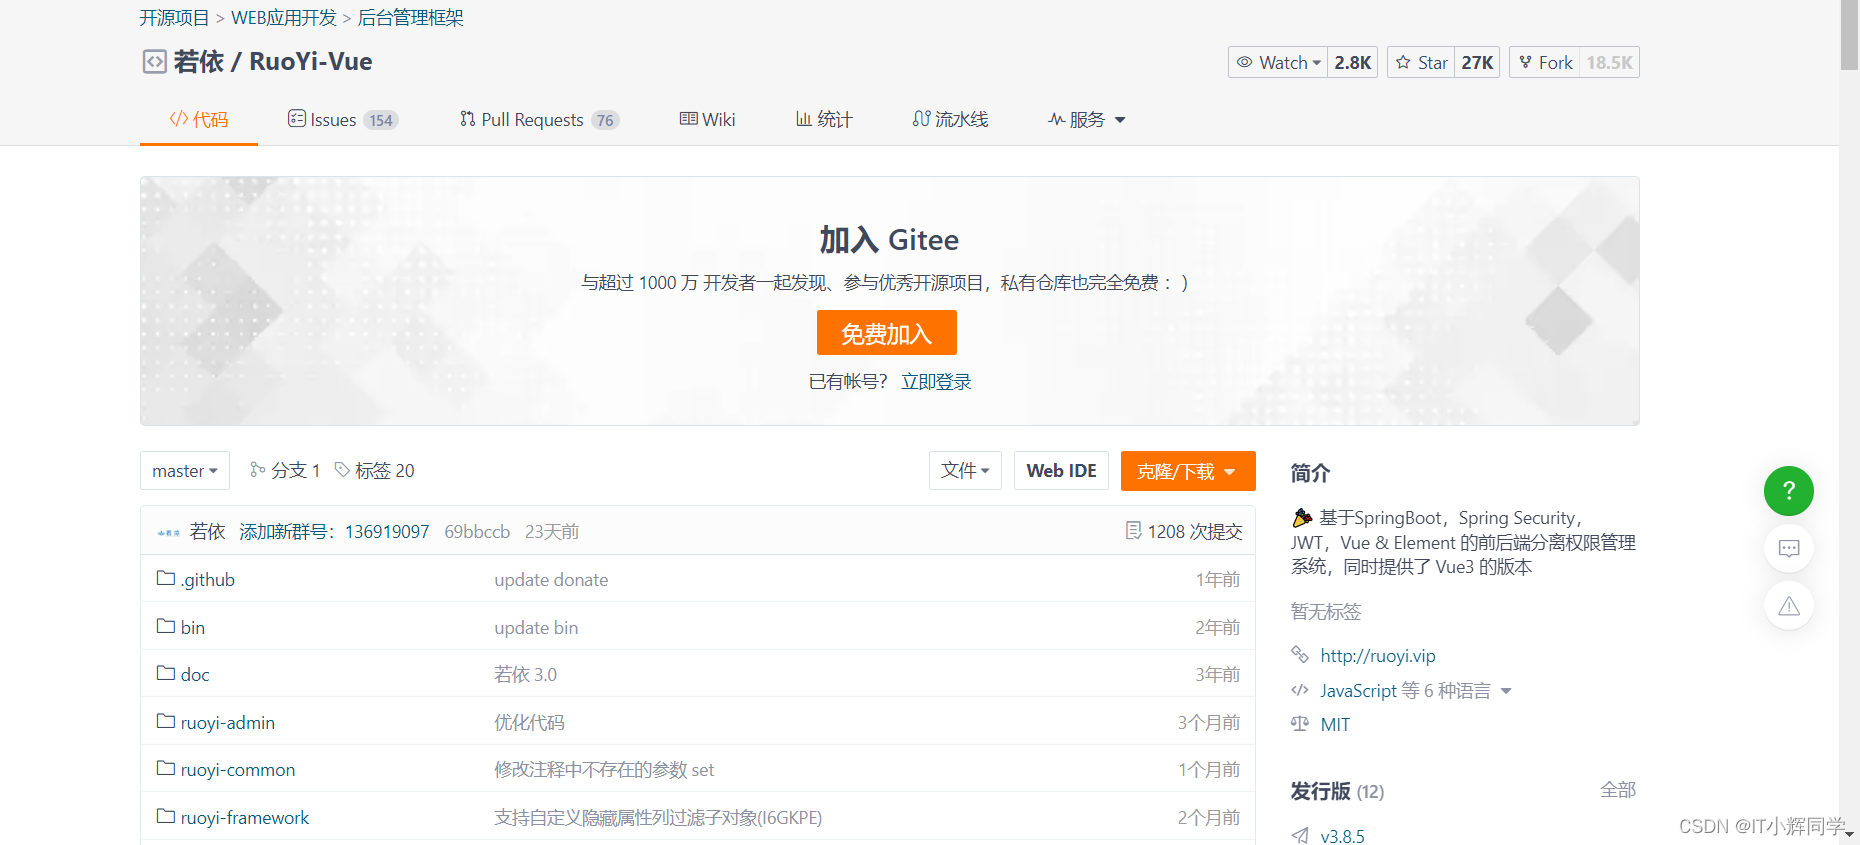Switch to the 代码 tab
Image resolution: width=1860 pixels, height=845 pixels.
pos(199,120)
